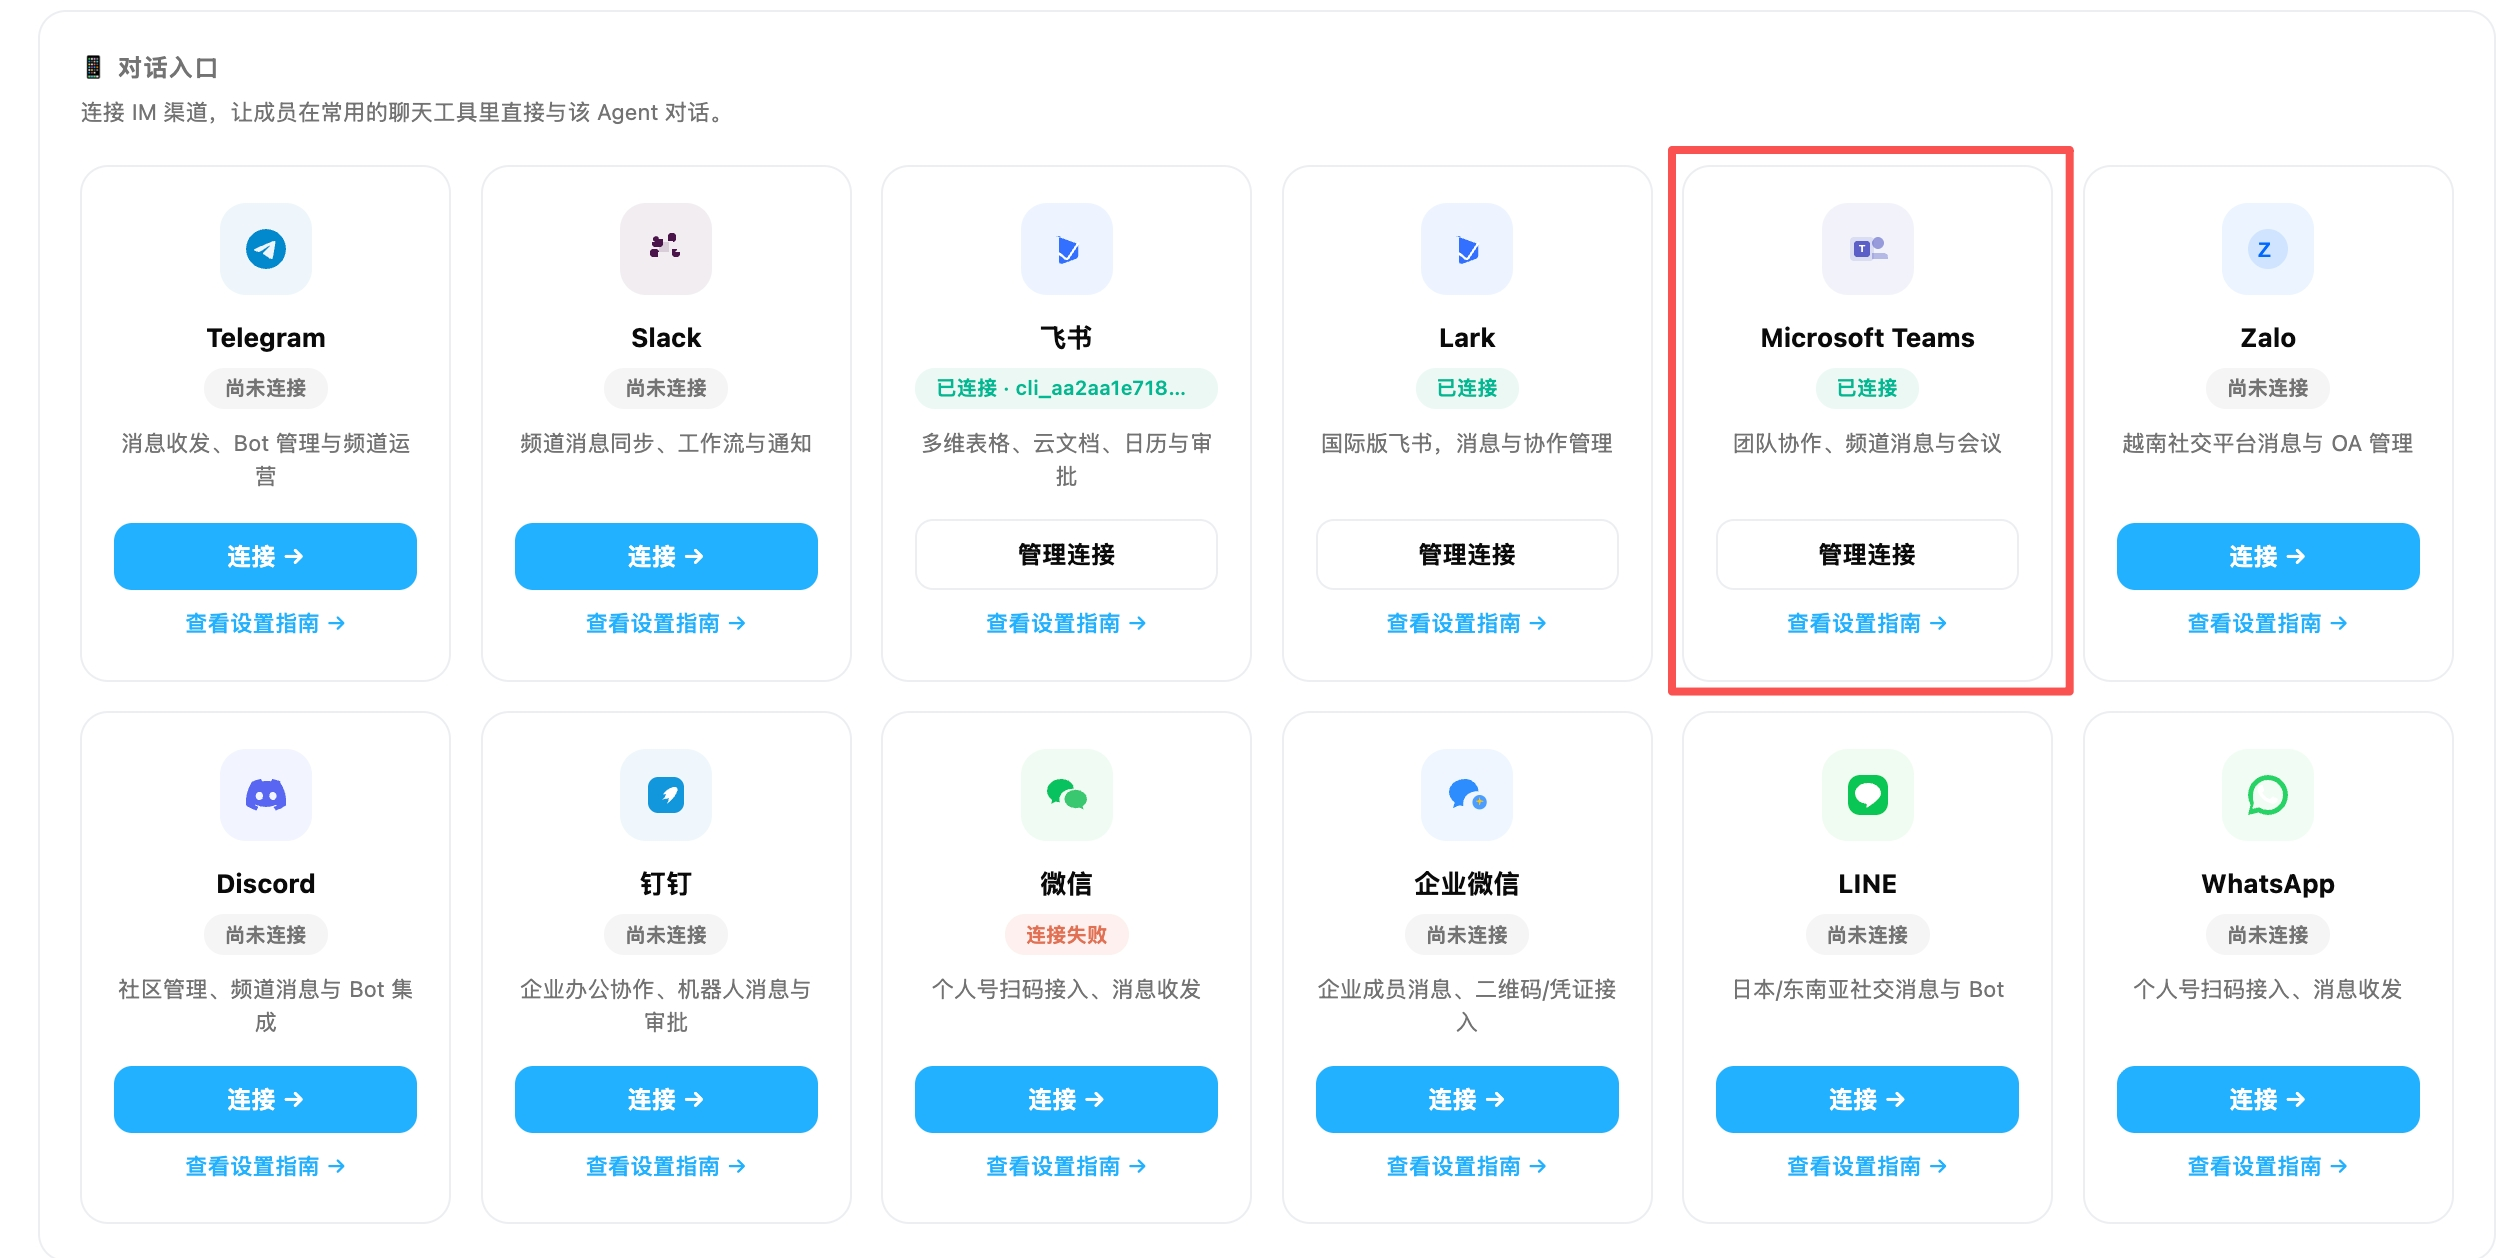This screenshot has height=1258, width=2516.
Task: Click the Discord logo icon
Action: [265, 795]
